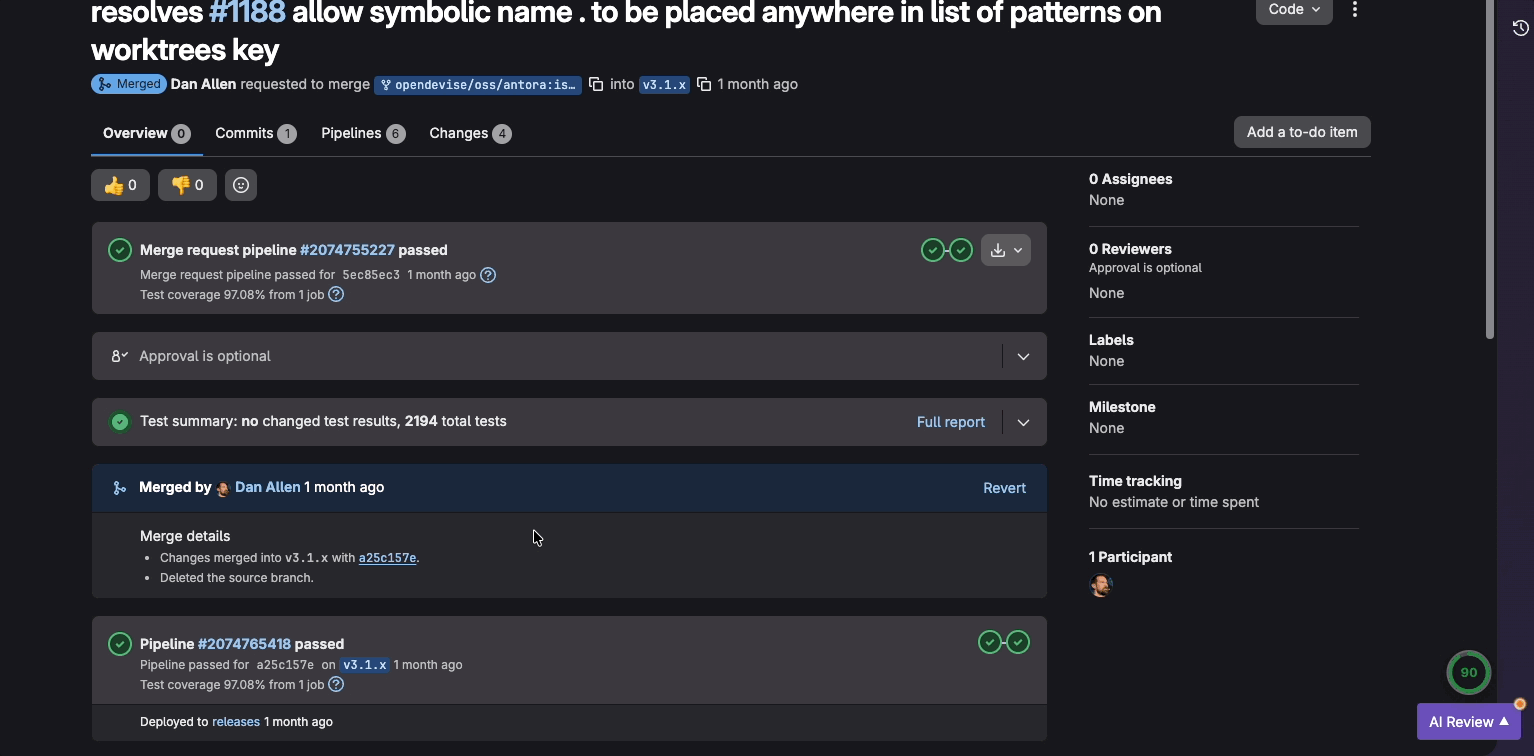Click the first pipeline stage check icon
1534x756 pixels.
coord(933,249)
